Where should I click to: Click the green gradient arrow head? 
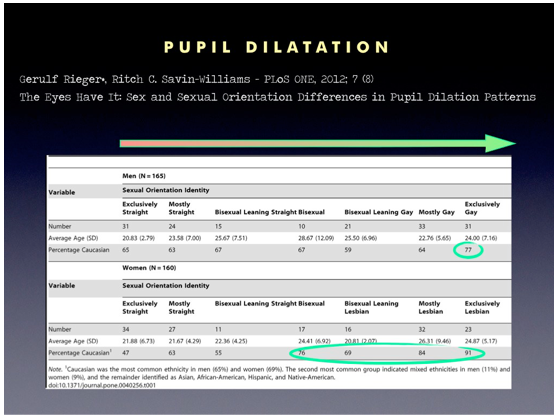500,143
